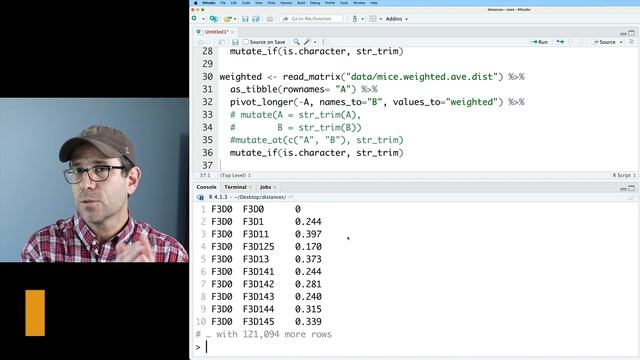The width and height of the screenshot is (640, 360).
Task: Expand the code tools dropdown arrow
Action: 315,42
